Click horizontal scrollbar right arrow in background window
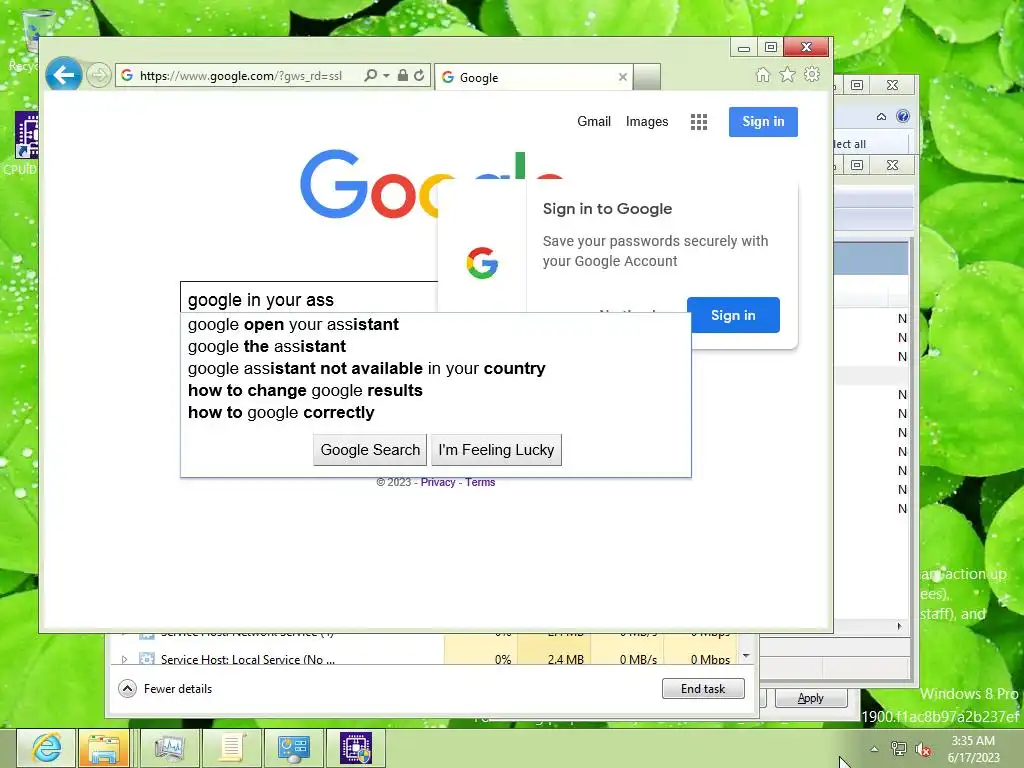The height and width of the screenshot is (768, 1024). [x=899, y=626]
